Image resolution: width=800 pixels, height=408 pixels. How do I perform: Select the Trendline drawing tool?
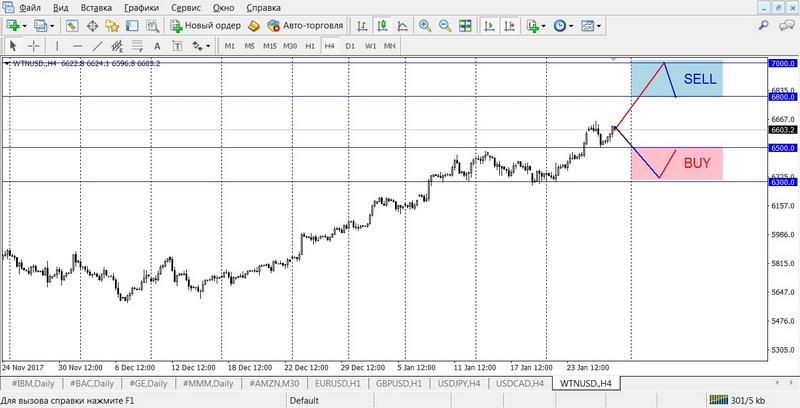[x=98, y=46]
